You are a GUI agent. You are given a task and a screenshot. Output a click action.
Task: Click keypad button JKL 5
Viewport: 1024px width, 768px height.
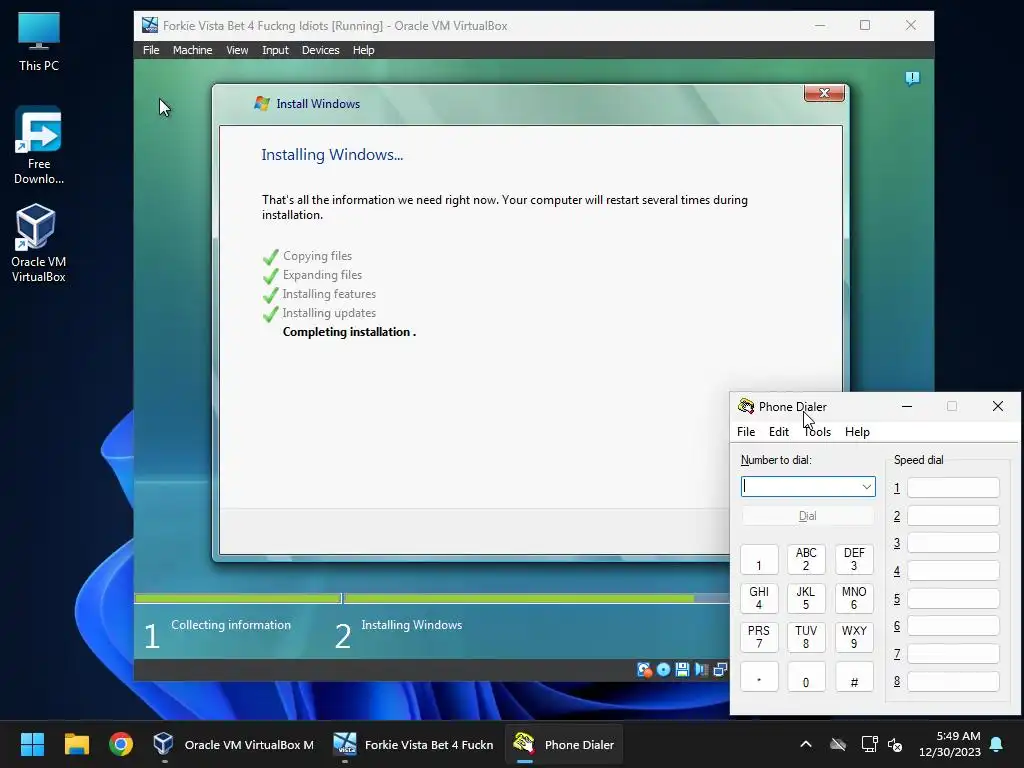tap(806, 598)
